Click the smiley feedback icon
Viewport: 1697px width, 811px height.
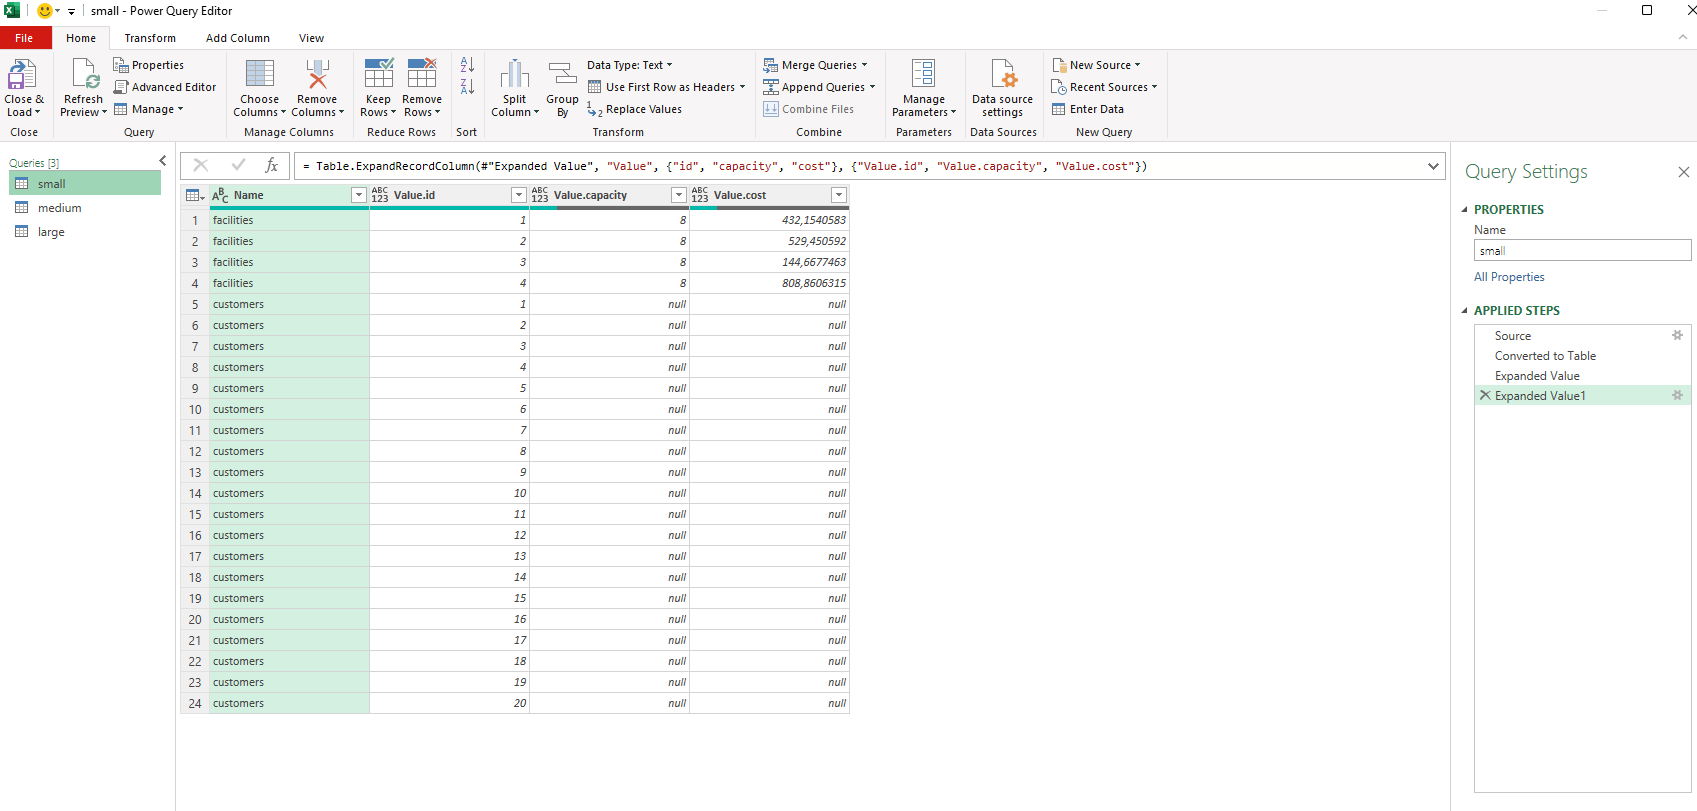44,11
